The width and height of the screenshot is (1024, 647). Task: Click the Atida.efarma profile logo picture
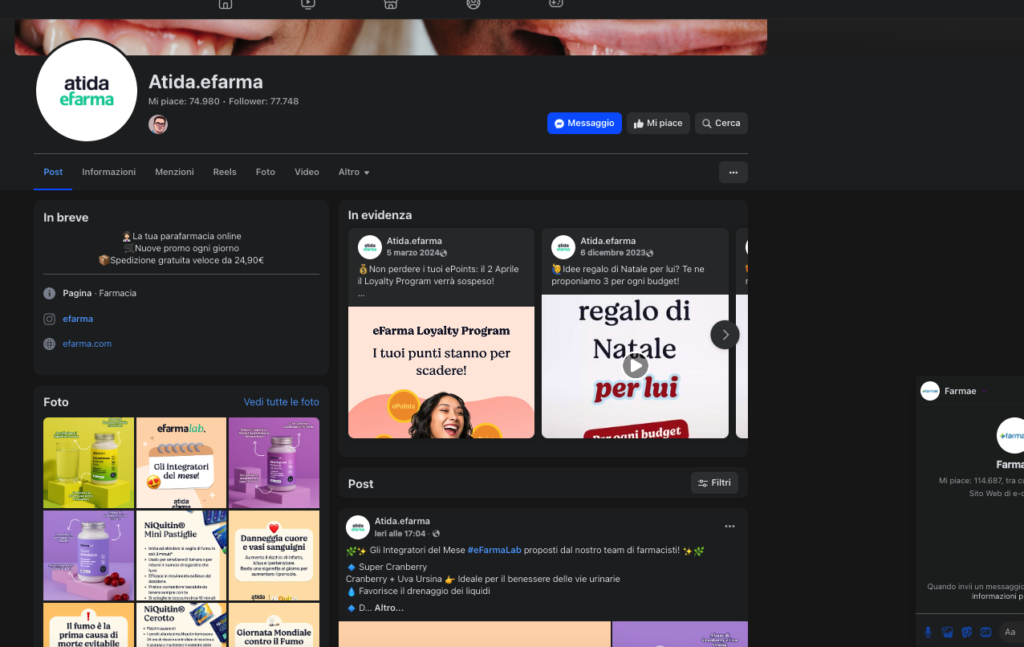coord(86,90)
